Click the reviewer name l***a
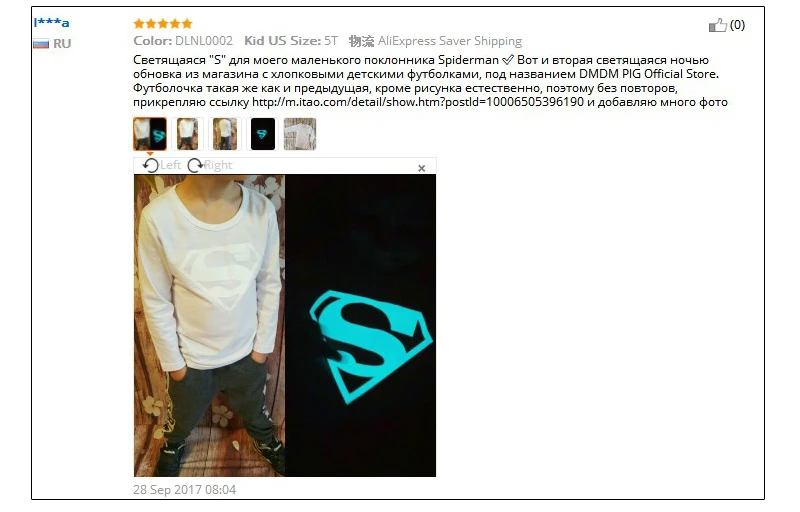Image resolution: width=800 pixels, height=512 pixels. [x=51, y=22]
